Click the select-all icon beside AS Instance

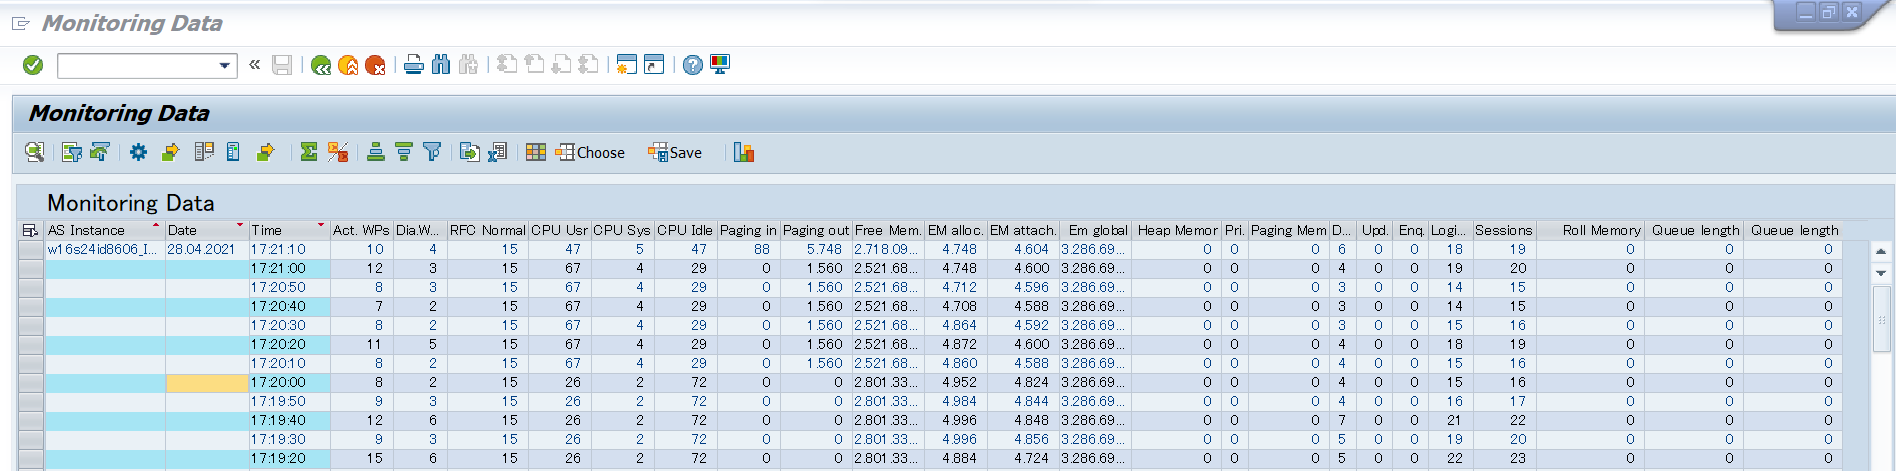coord(30,230)
